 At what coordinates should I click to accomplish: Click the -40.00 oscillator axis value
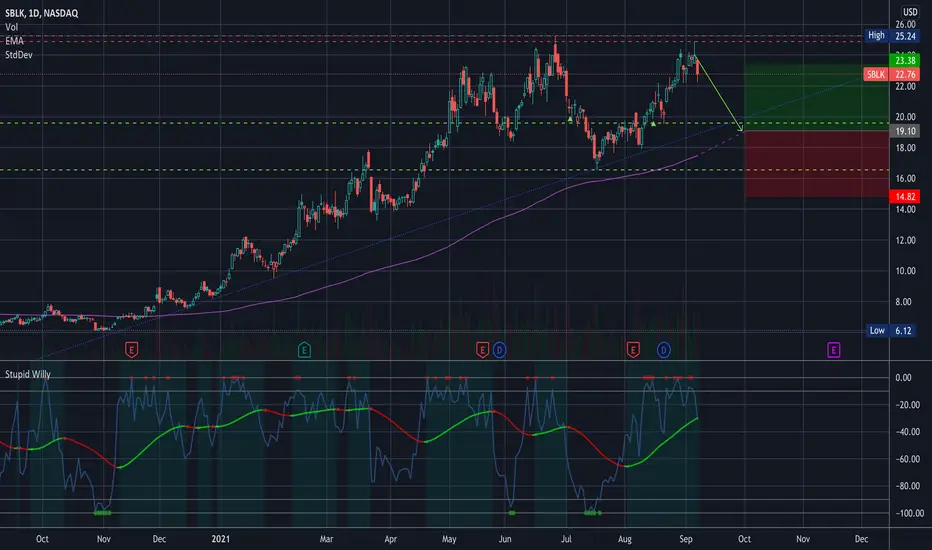click(906, 432)
